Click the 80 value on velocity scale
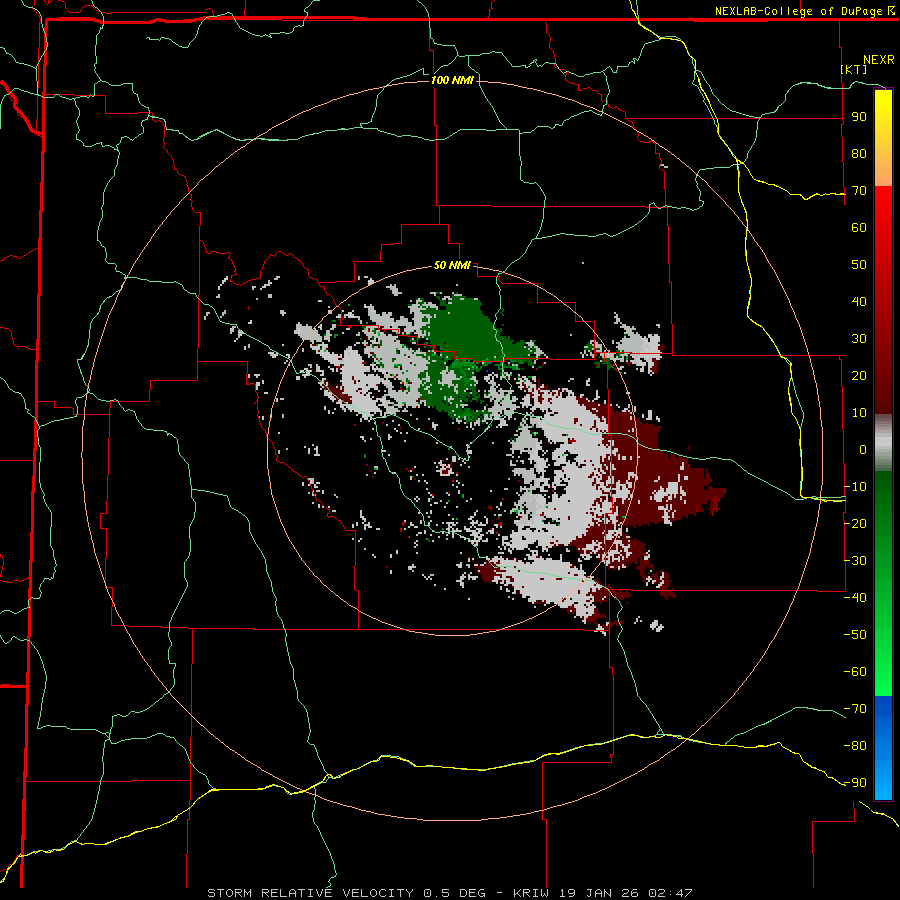The image size is (900, 900). (859, 154)
